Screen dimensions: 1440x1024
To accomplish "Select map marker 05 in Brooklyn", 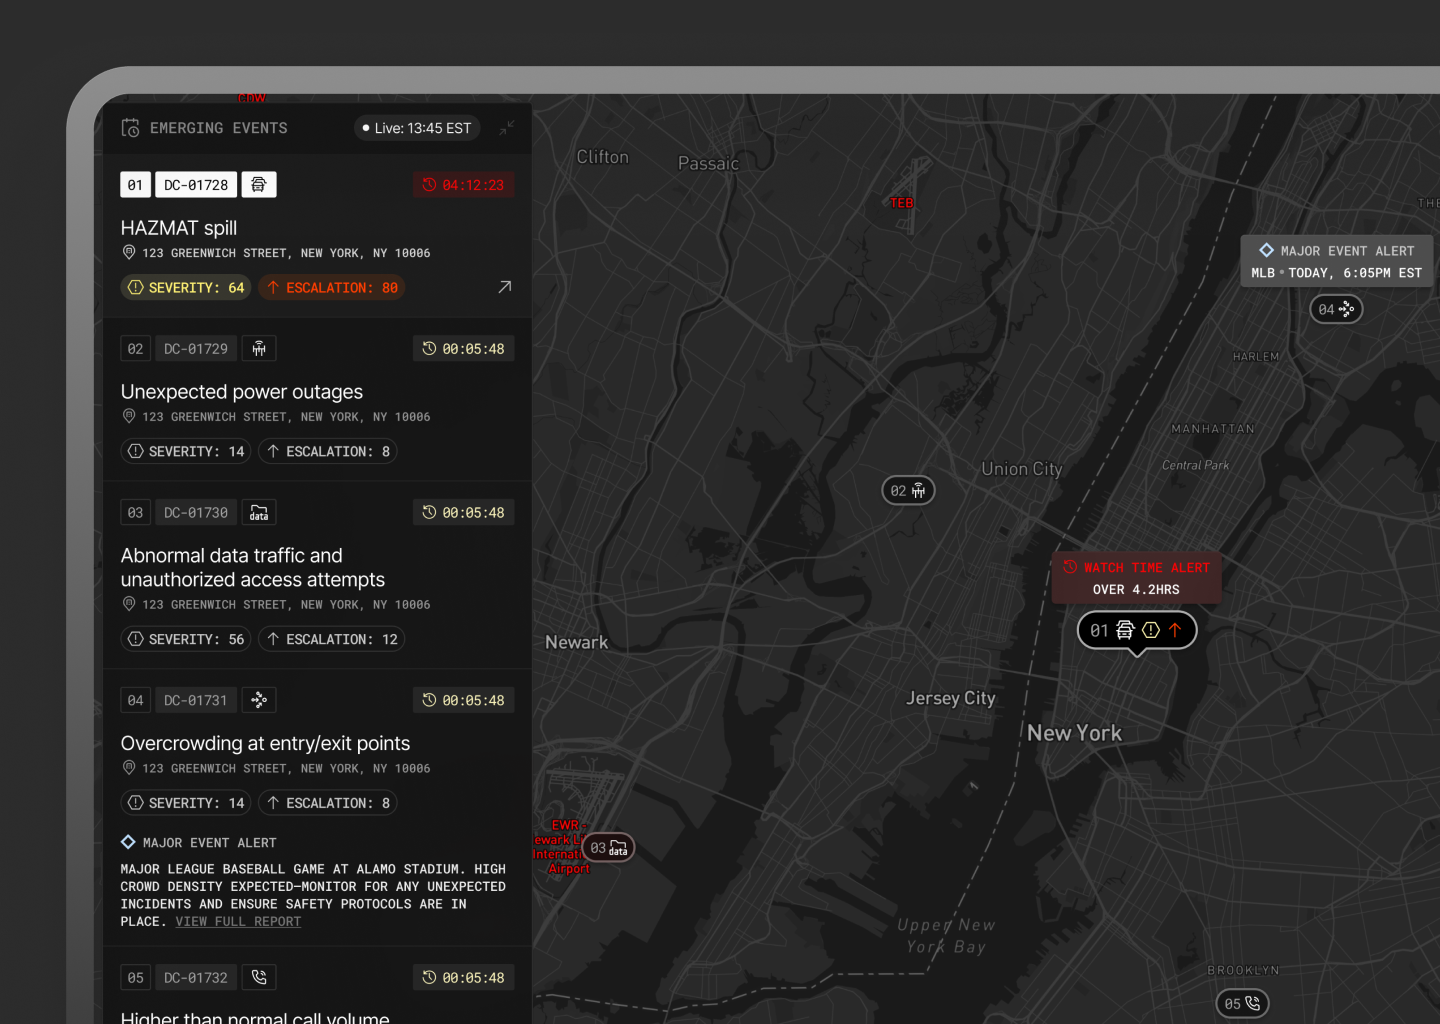I will coord(1242,1003).
